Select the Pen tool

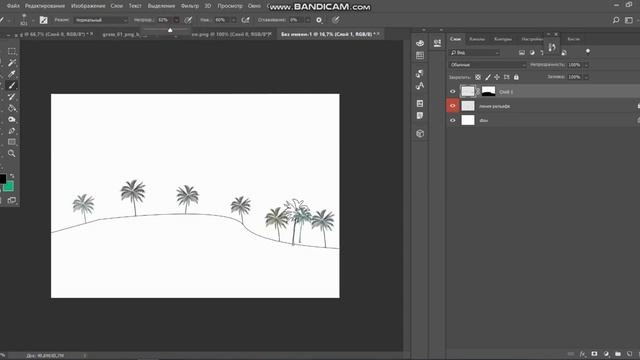point(12,131)
